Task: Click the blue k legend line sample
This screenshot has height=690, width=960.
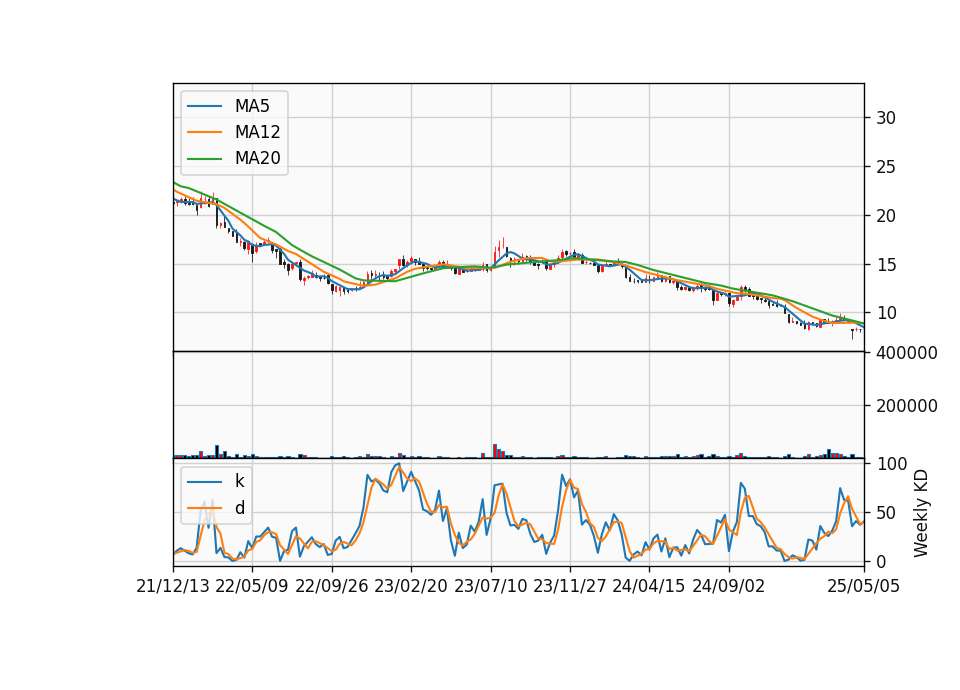Action: [x=204, y=482]
